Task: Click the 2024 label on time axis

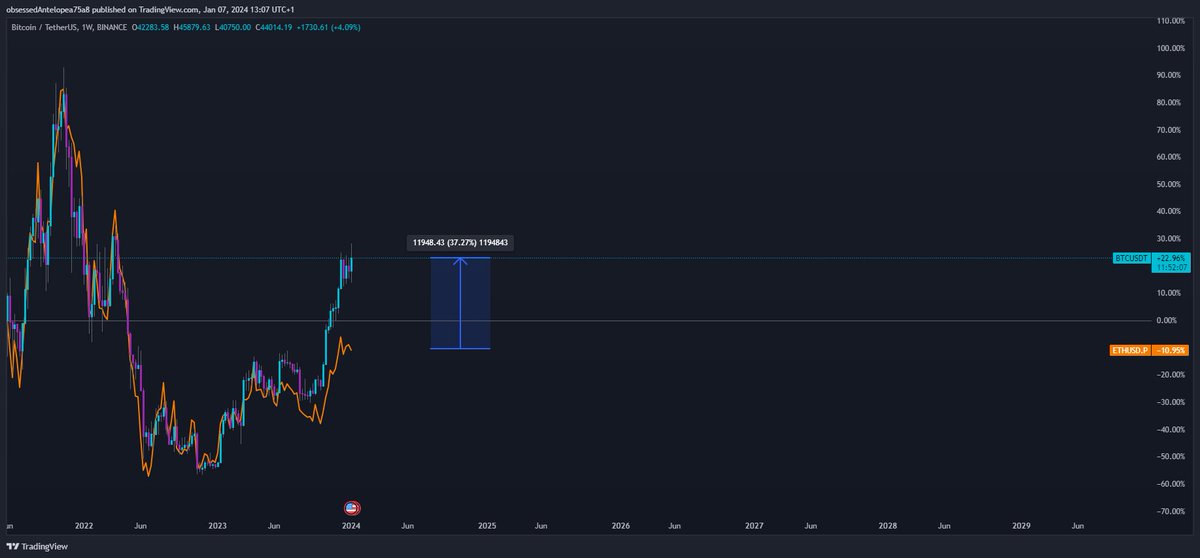Action: (x=352, y=525)
